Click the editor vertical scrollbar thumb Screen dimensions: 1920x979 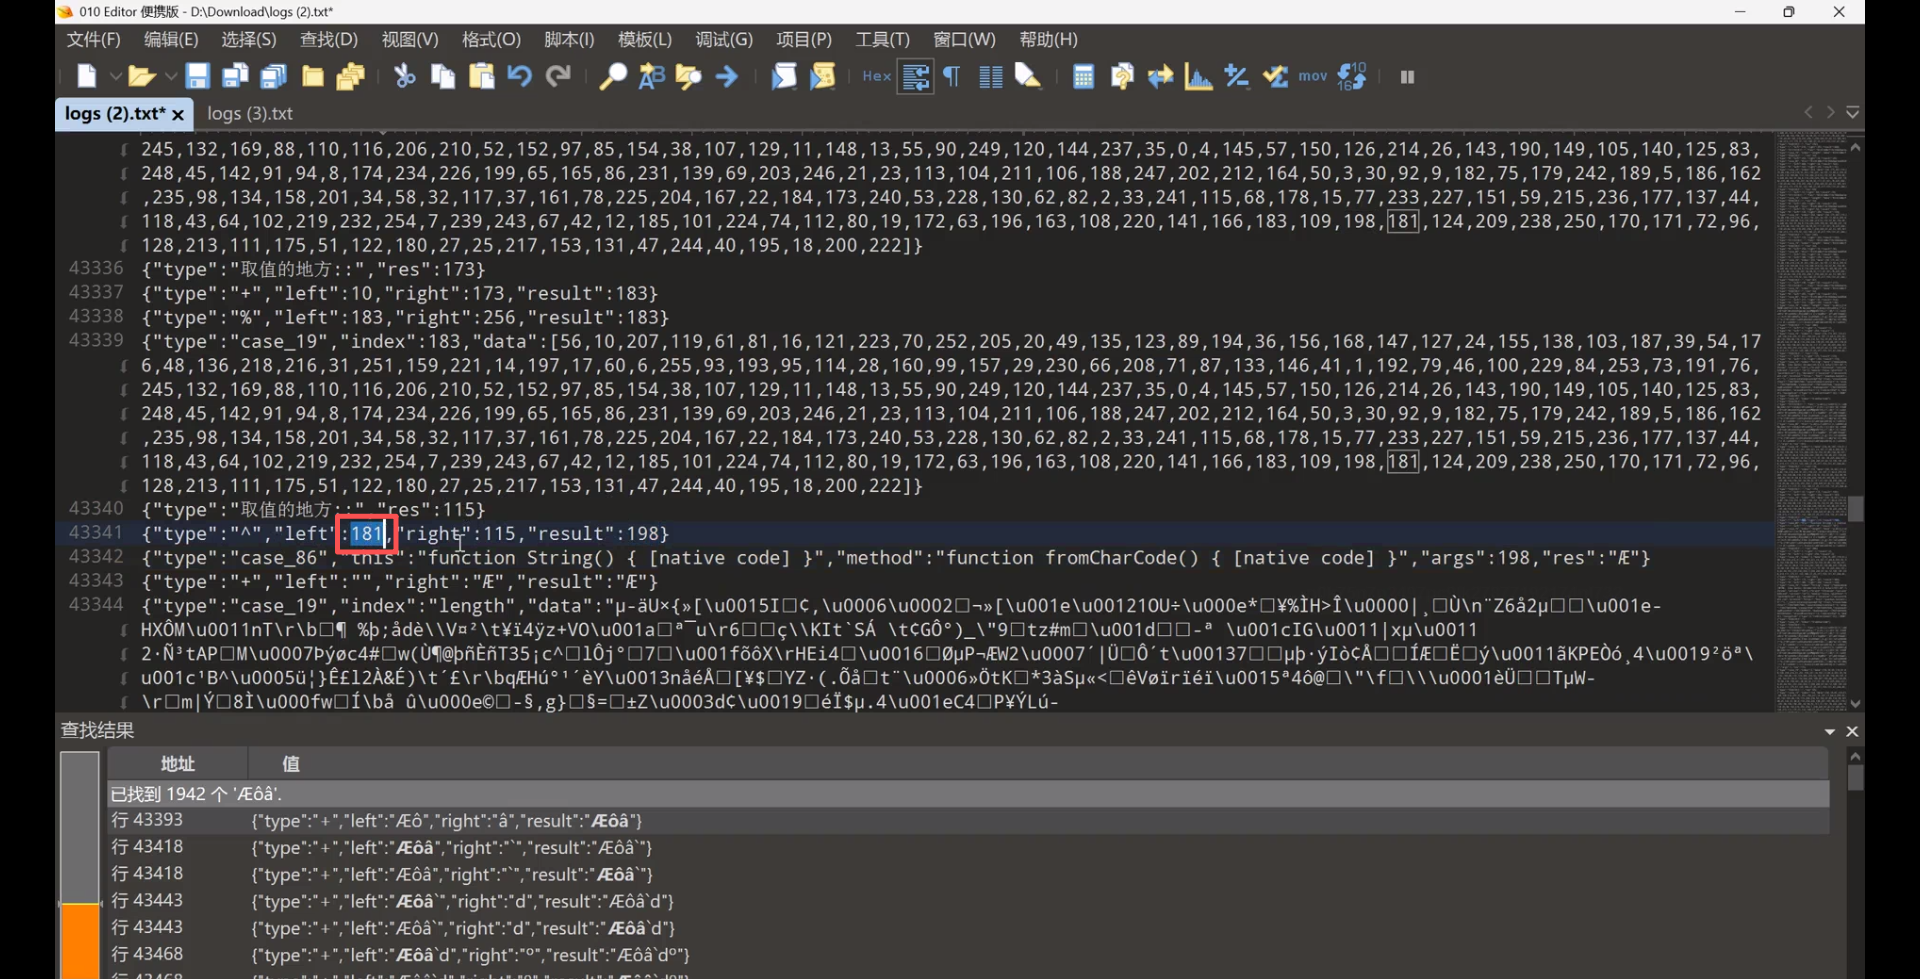click(x=1856, y=509)
